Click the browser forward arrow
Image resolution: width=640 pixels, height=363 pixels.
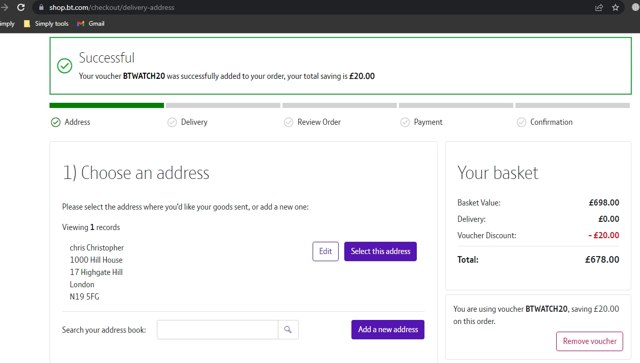coord(4,7)
